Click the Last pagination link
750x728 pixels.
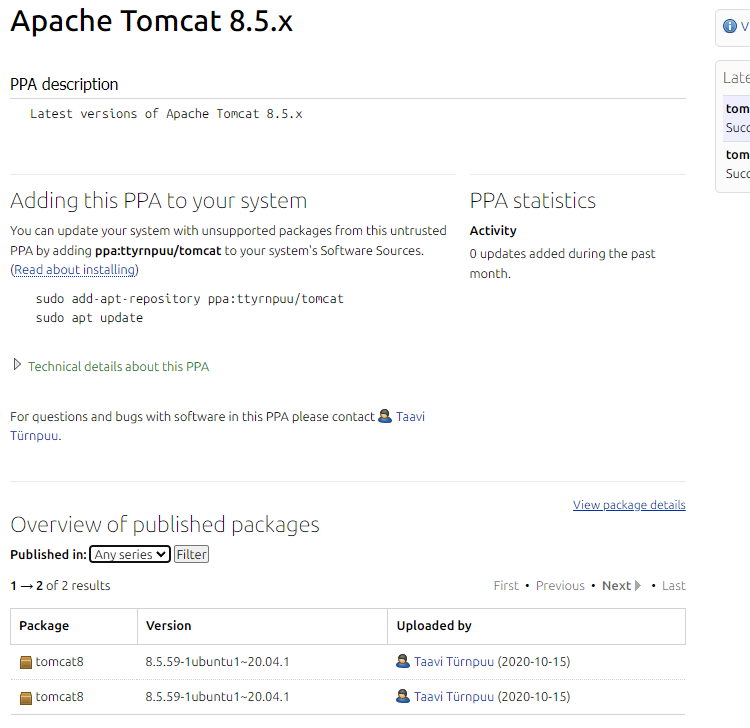coord(673,585)
